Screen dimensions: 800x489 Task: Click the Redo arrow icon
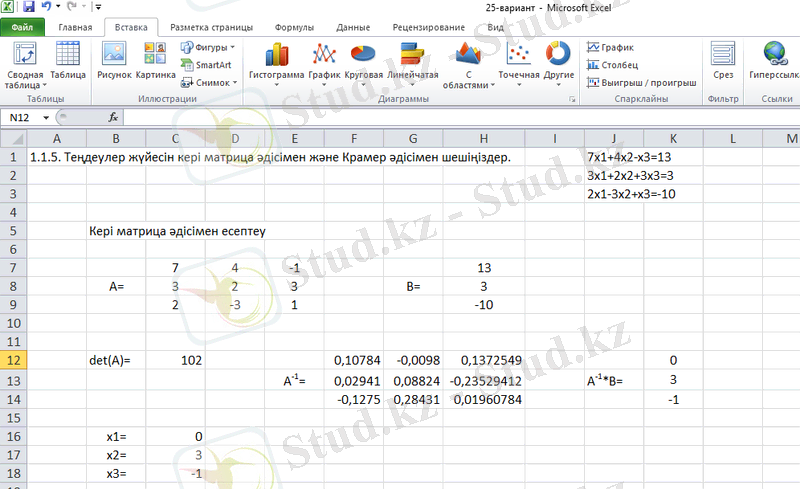click(x=72, y=7)
